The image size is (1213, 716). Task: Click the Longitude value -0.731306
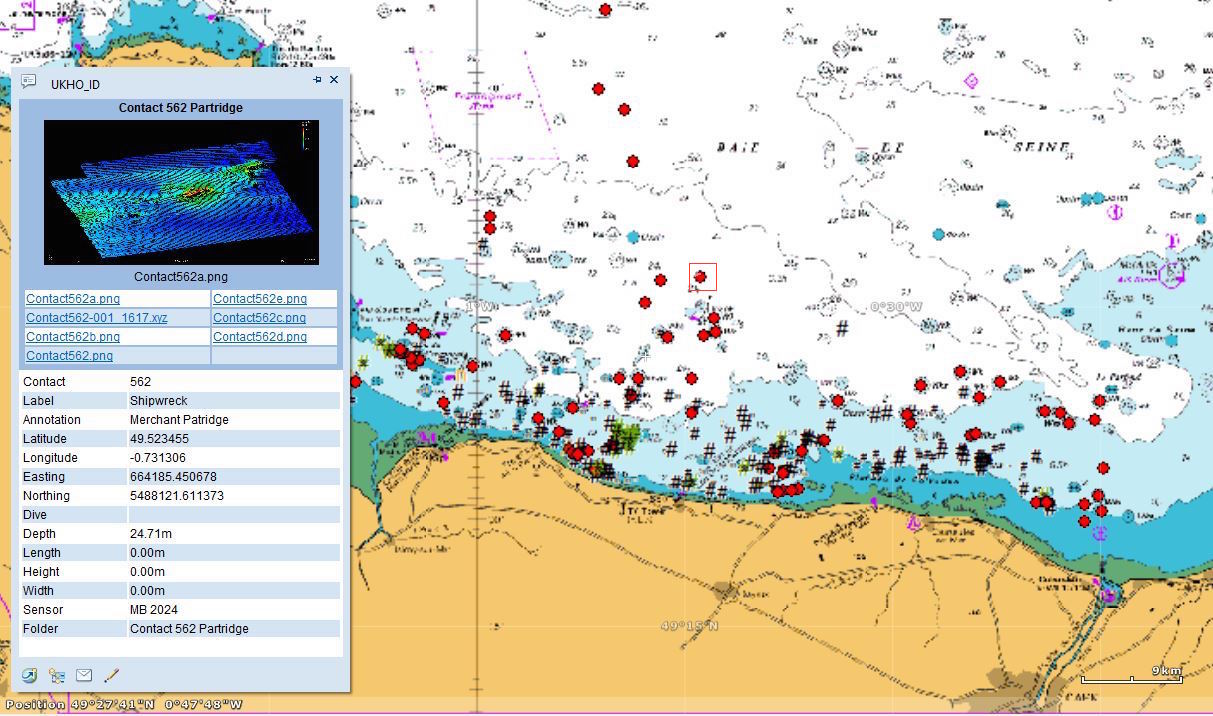(158, 458)
